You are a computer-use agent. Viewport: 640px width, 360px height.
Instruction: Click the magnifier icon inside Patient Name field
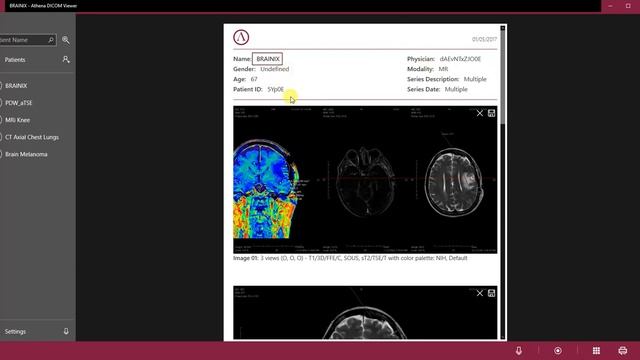click(x=51, y=40)
